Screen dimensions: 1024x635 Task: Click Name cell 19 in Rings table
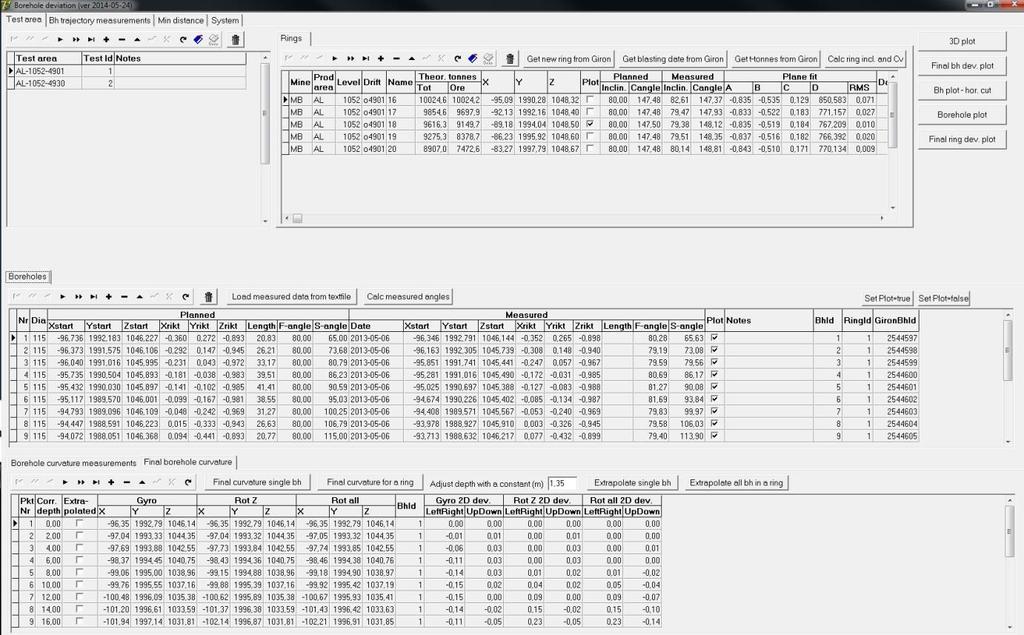point(400,137)
